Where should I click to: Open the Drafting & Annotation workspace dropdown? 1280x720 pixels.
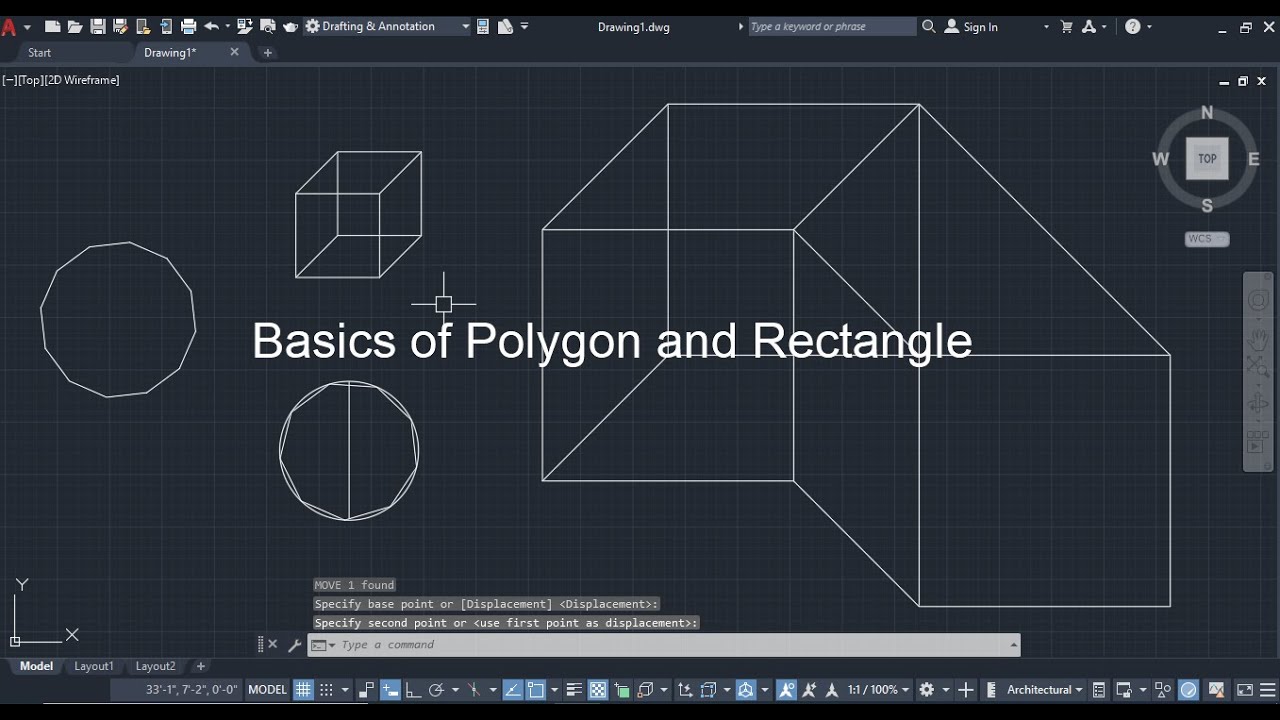tap(387, 27)
